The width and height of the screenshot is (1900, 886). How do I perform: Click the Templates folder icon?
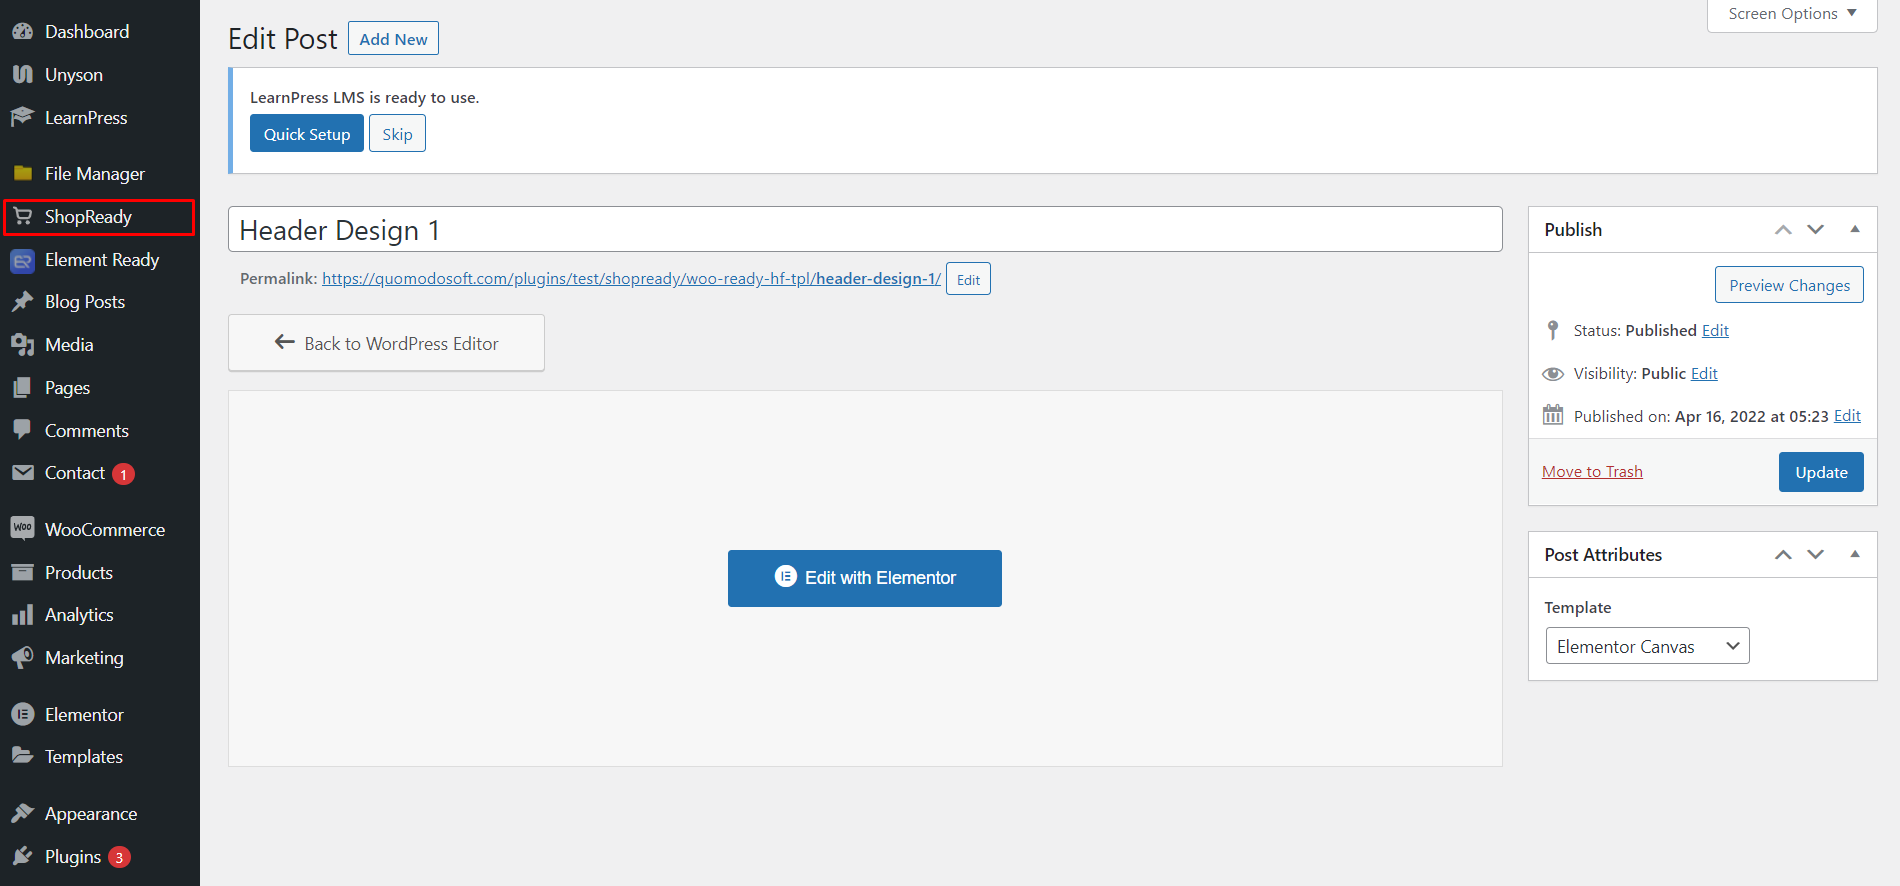[x=23, y=756]
